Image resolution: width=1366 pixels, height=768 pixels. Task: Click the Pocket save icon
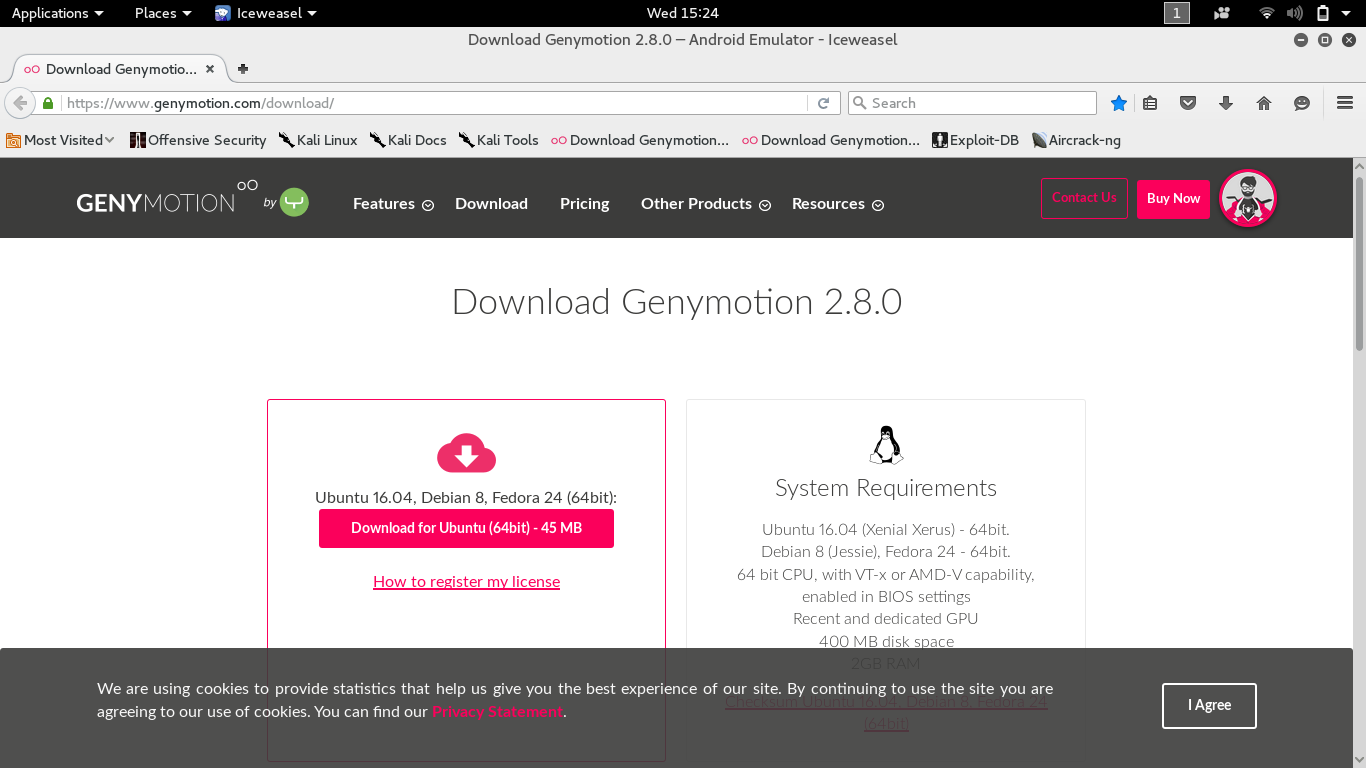tap(1188, 103)
